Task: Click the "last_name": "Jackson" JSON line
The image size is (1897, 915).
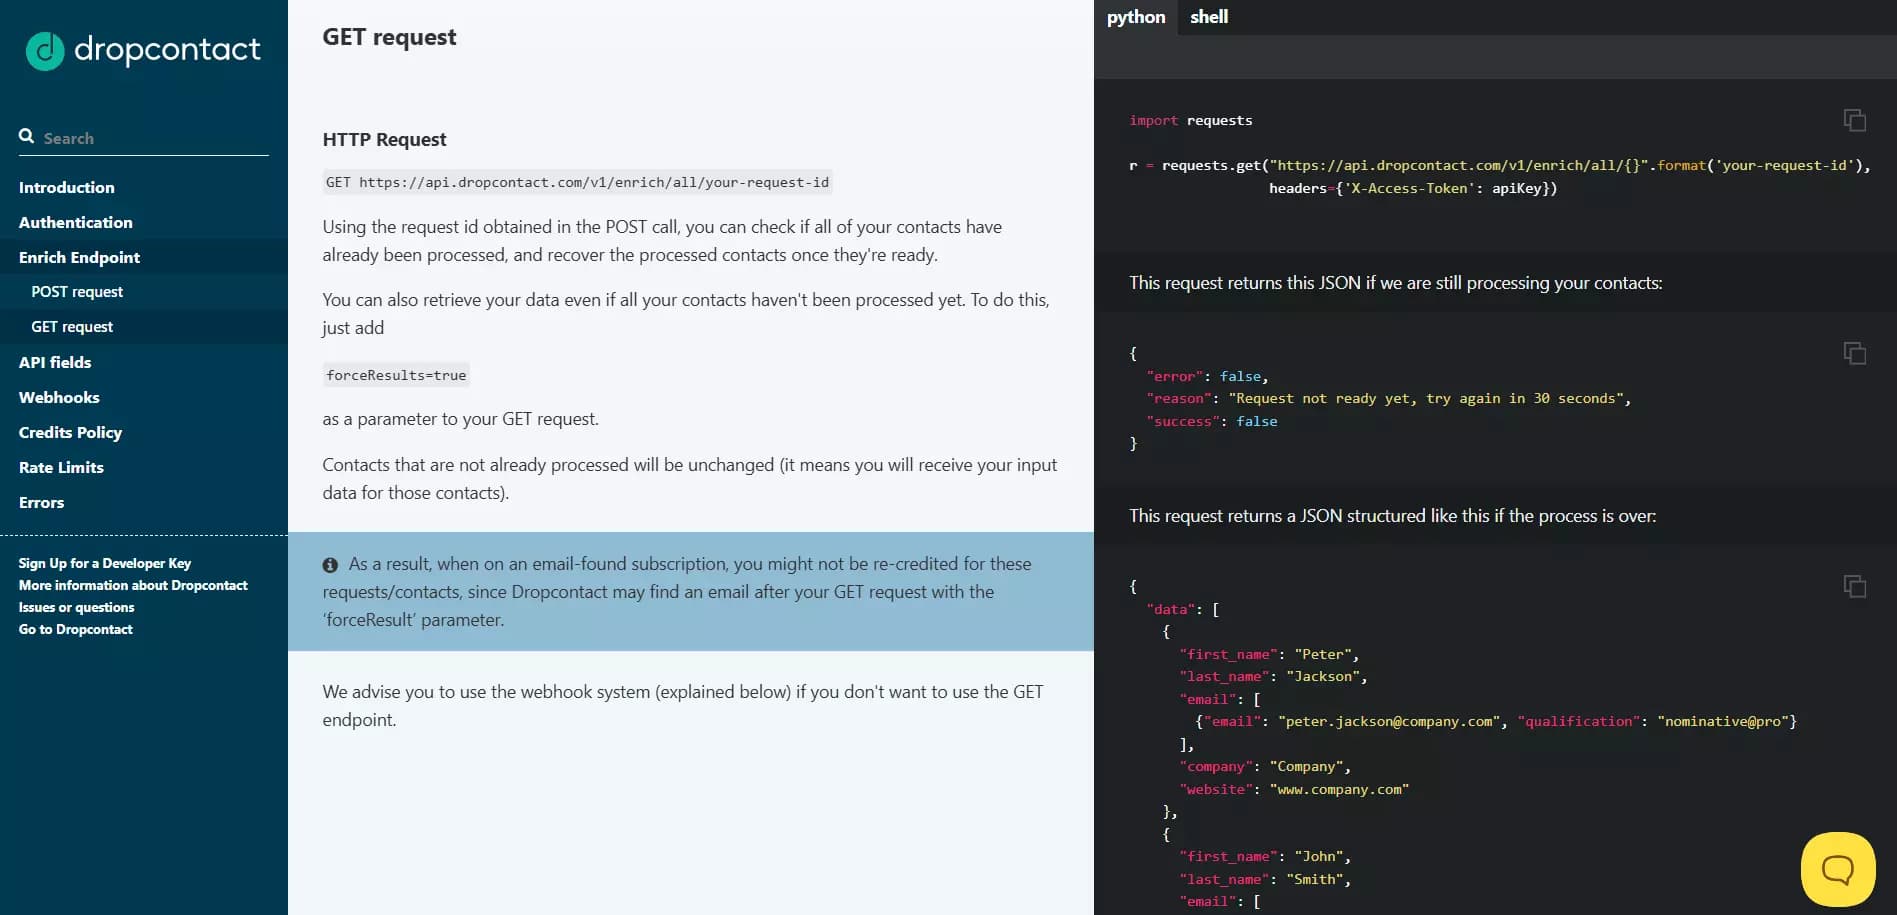Action: tap(1273, 676)
